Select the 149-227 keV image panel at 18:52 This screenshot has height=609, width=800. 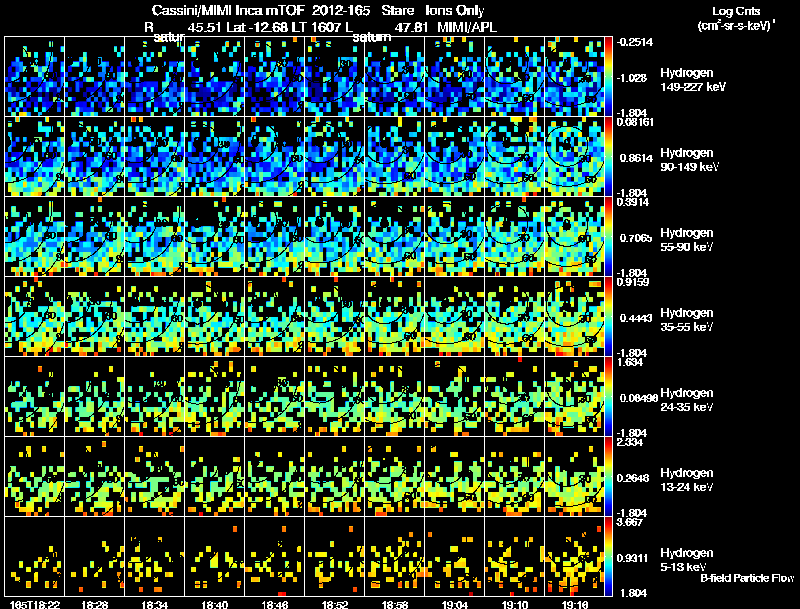pyautogui.click(x=335, y=77)
